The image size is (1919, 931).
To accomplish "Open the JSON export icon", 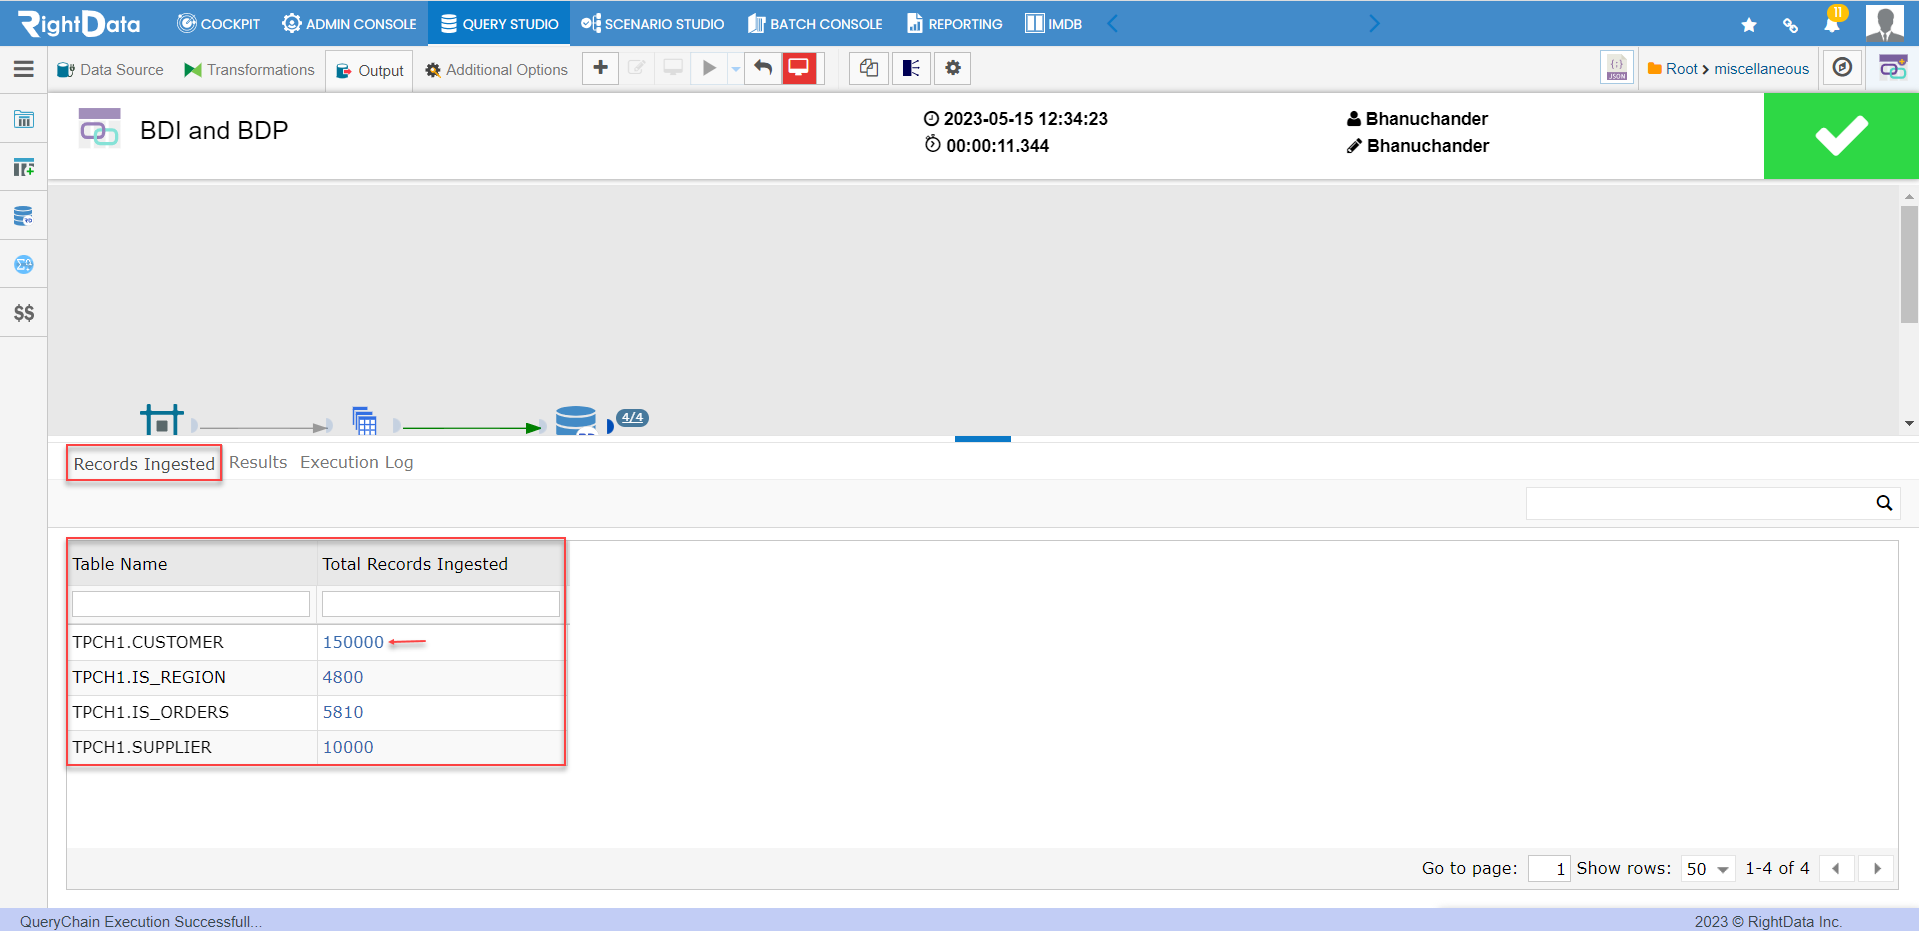I will click(x=1616, y=68).
